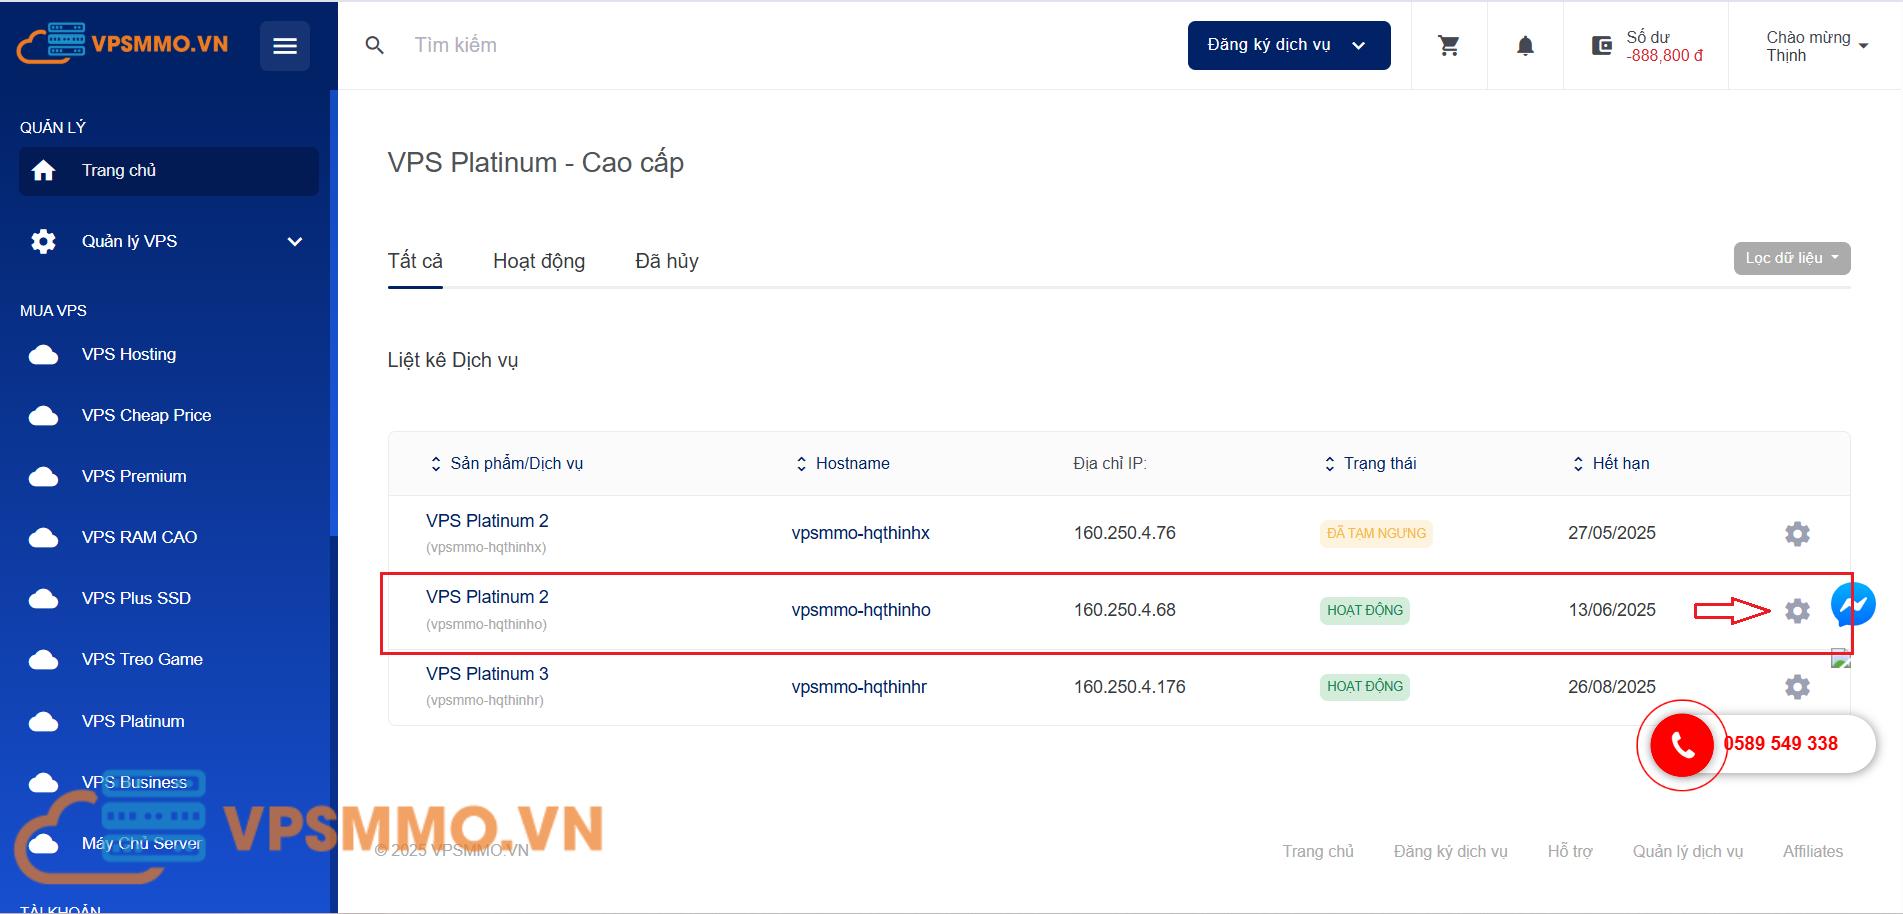Click cloud icon beside VPS Cheap Price
This screenshot has width=1903, height=914.
43,415
